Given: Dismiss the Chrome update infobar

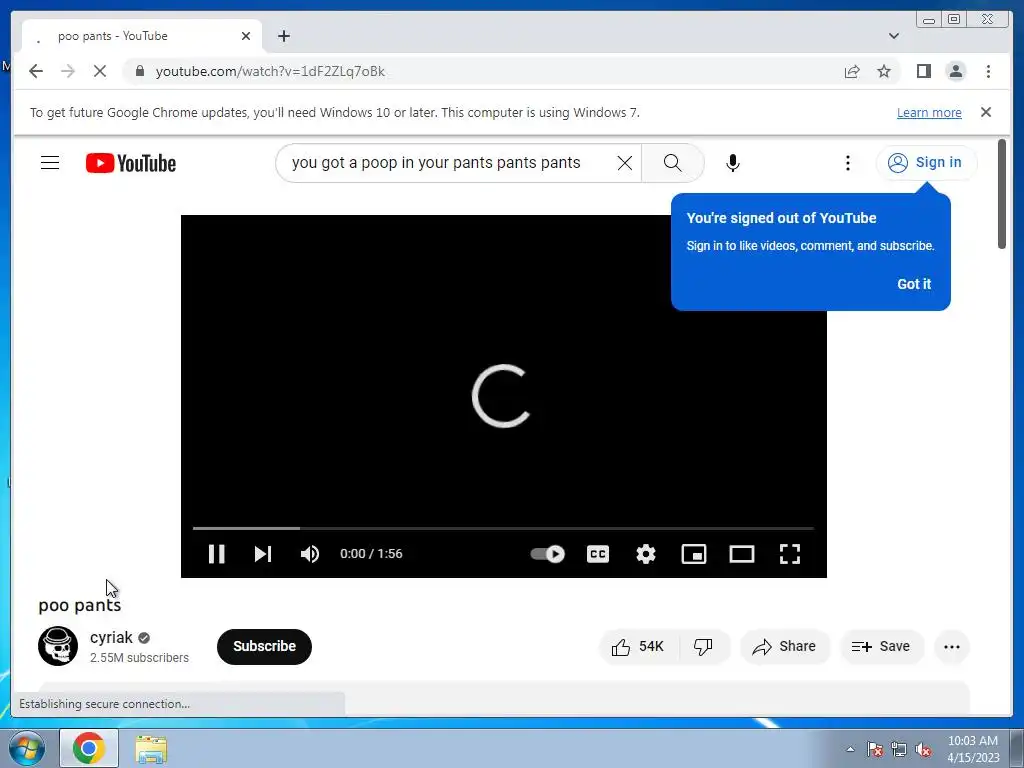Looking at the screenshot, I should pos(986,112).
